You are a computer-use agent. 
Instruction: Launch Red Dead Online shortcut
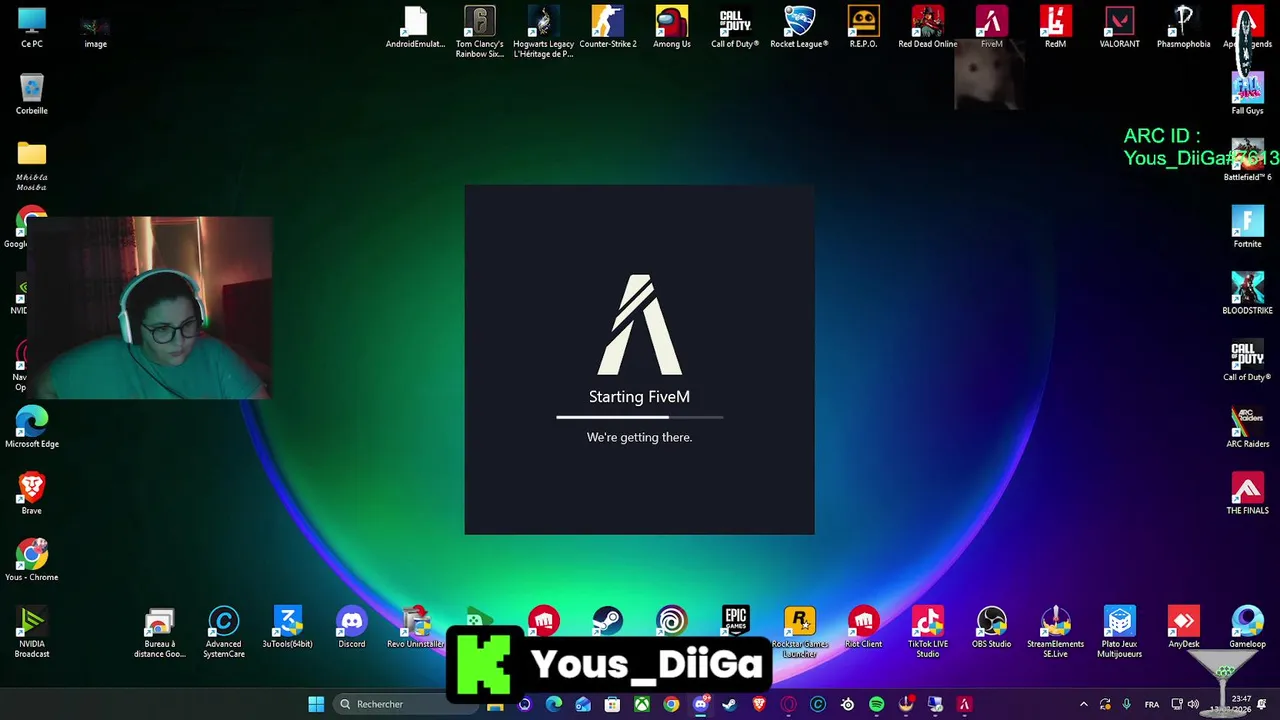tap(928, 28)
